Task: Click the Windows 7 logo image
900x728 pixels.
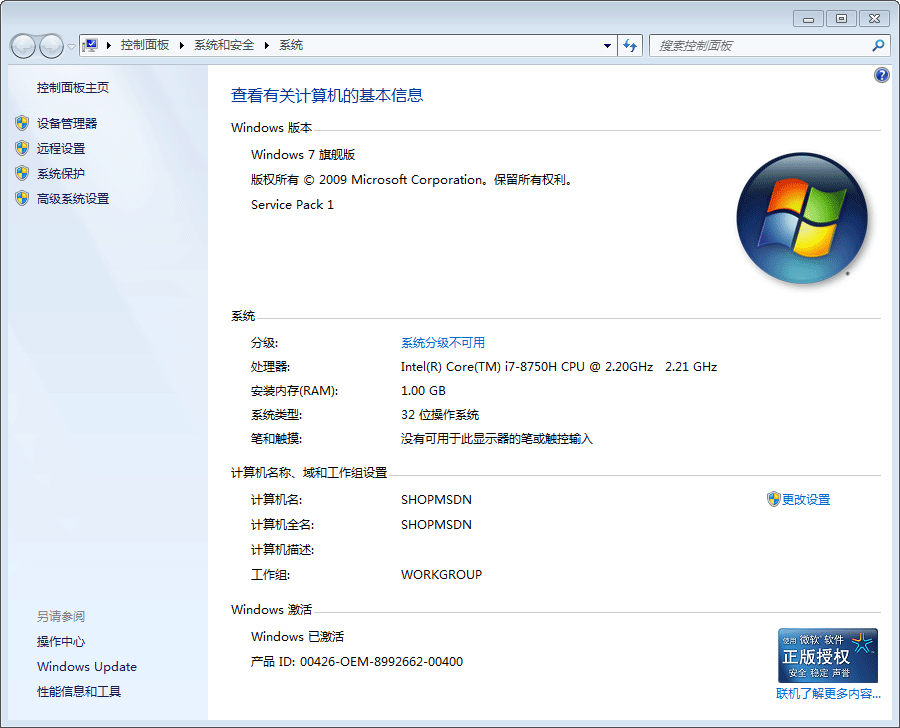Action: pyautogui.click(x=802, y=218)
